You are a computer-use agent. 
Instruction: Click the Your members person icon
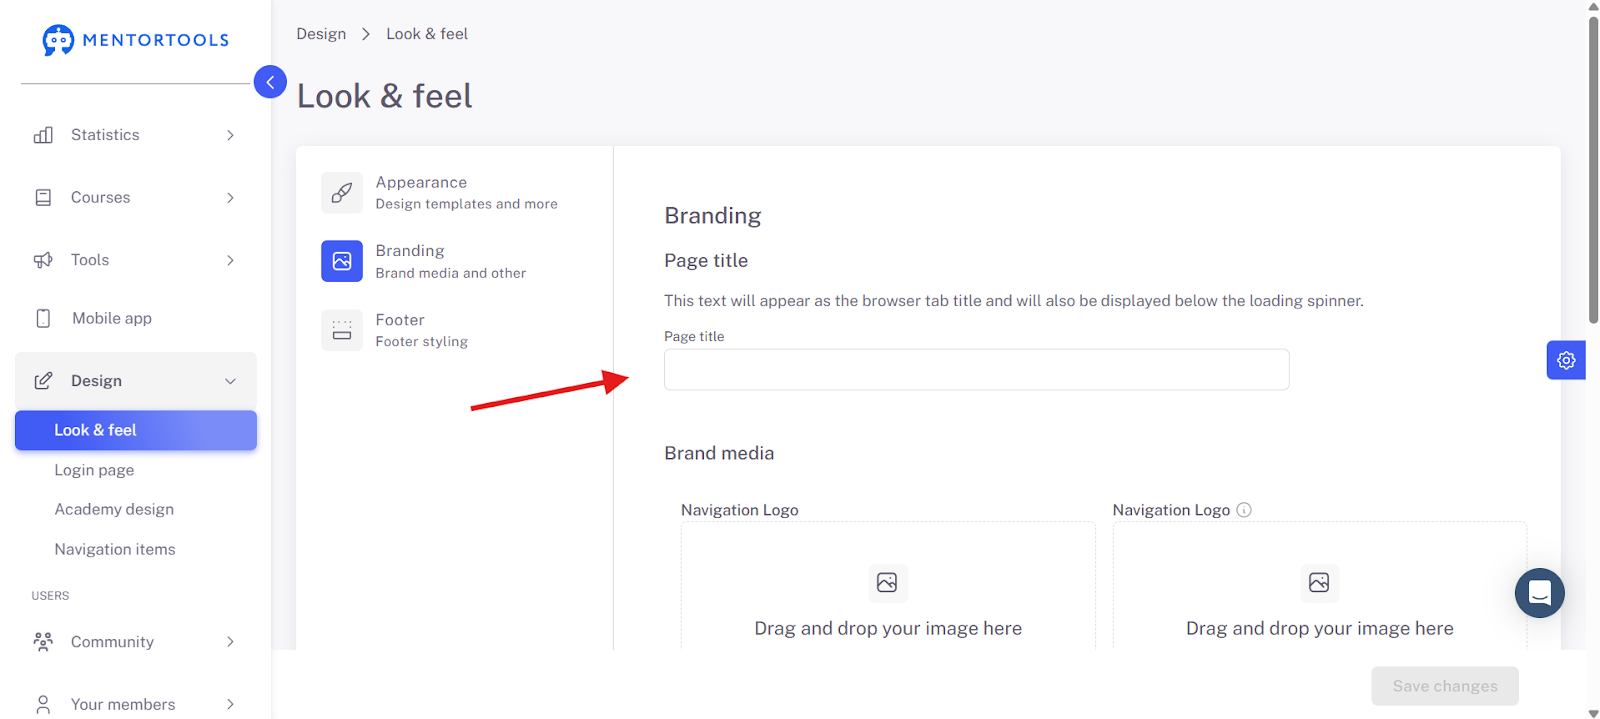point(43,704)
